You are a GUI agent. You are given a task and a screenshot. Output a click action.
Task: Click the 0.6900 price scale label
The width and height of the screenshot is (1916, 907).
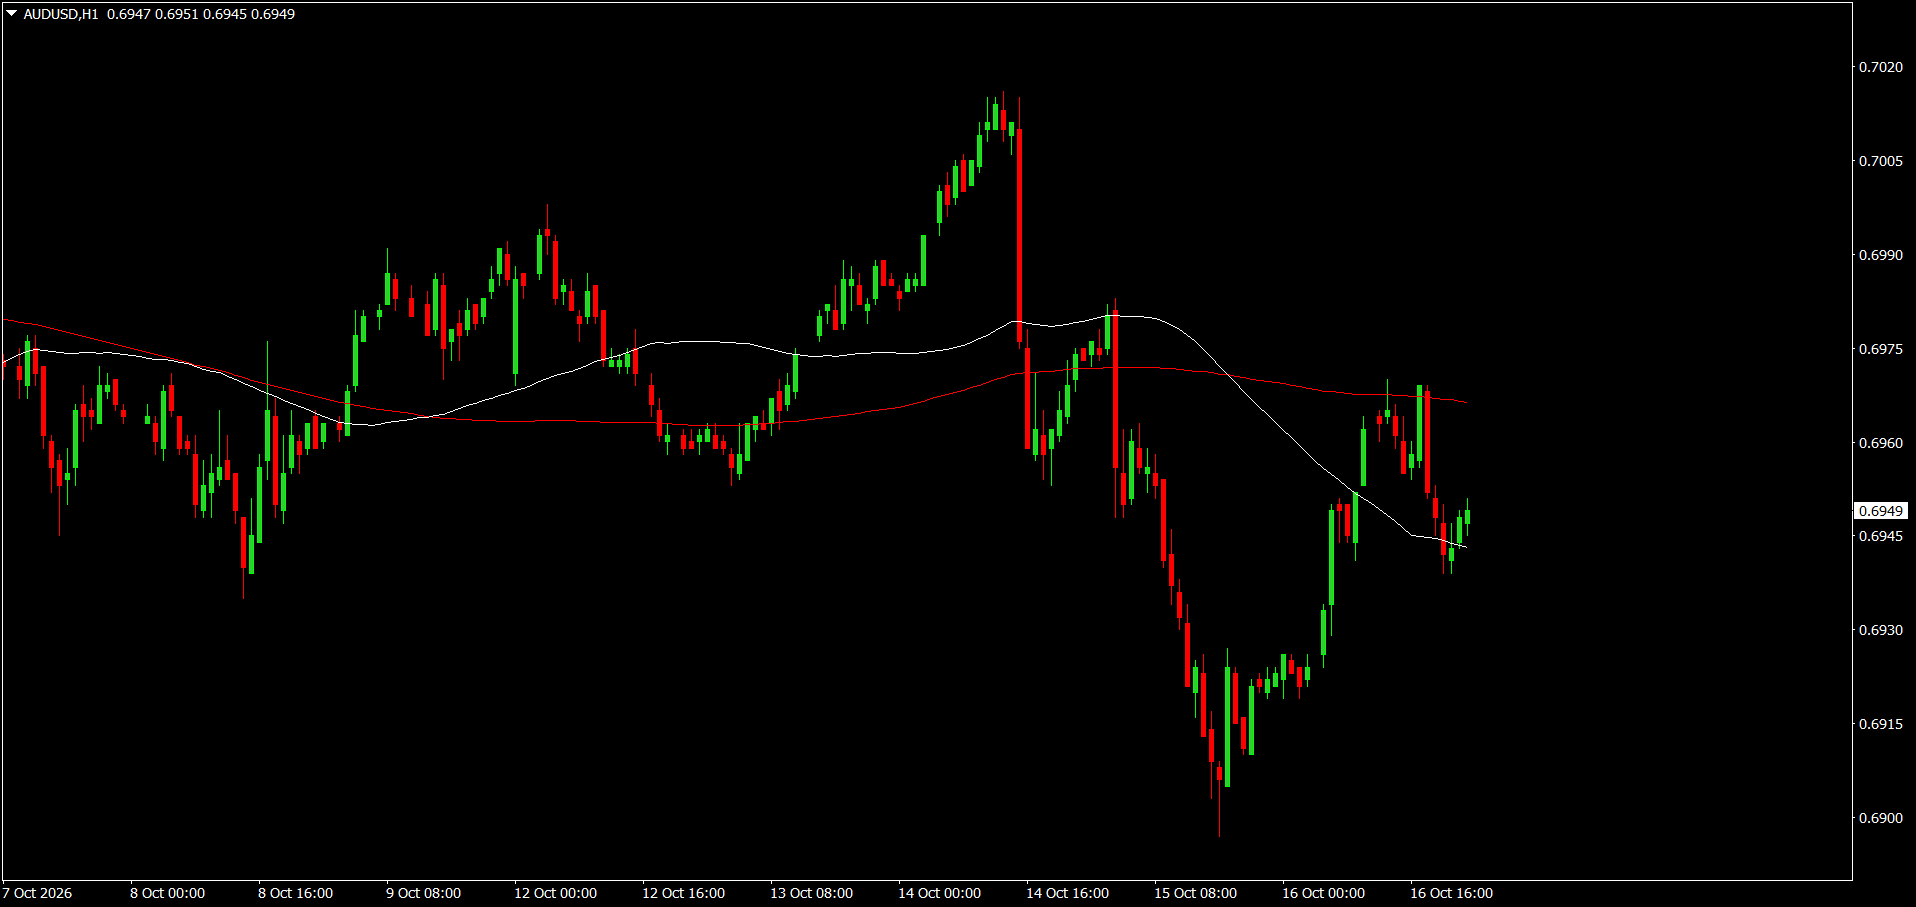1881,818
